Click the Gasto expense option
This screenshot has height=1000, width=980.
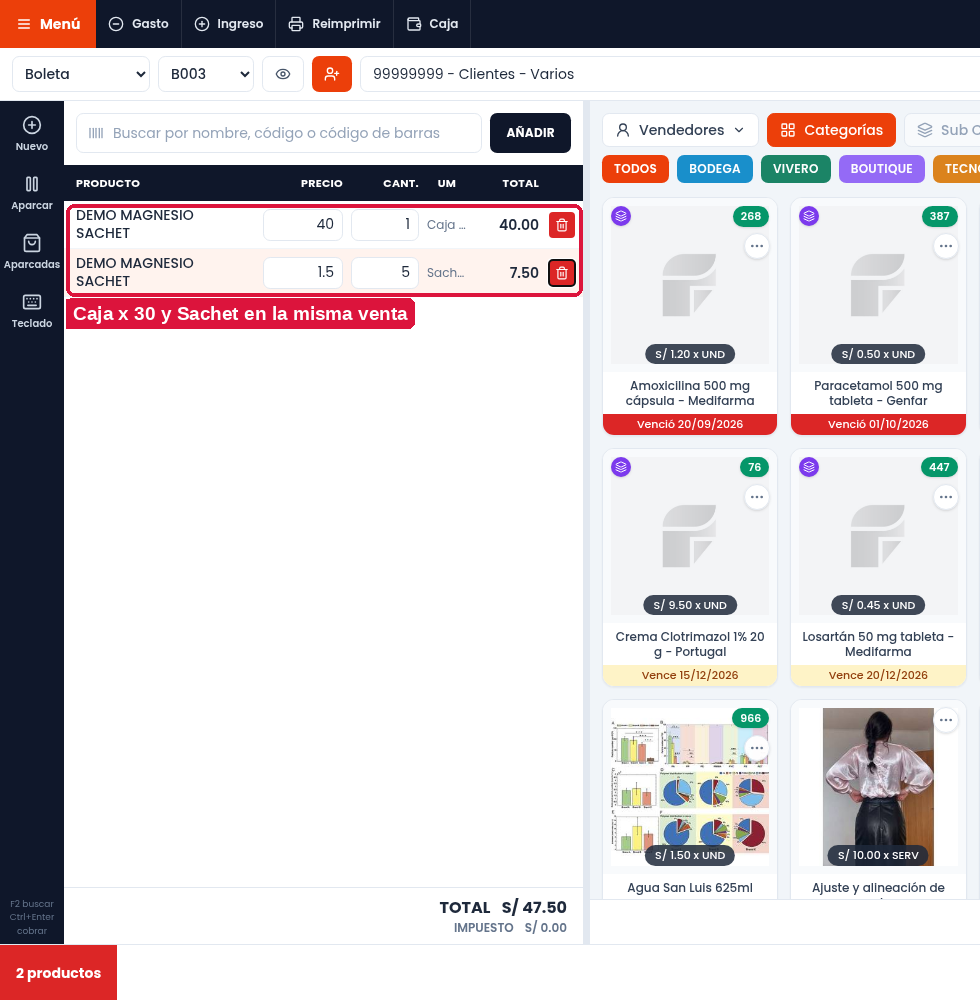pos(138,24)
